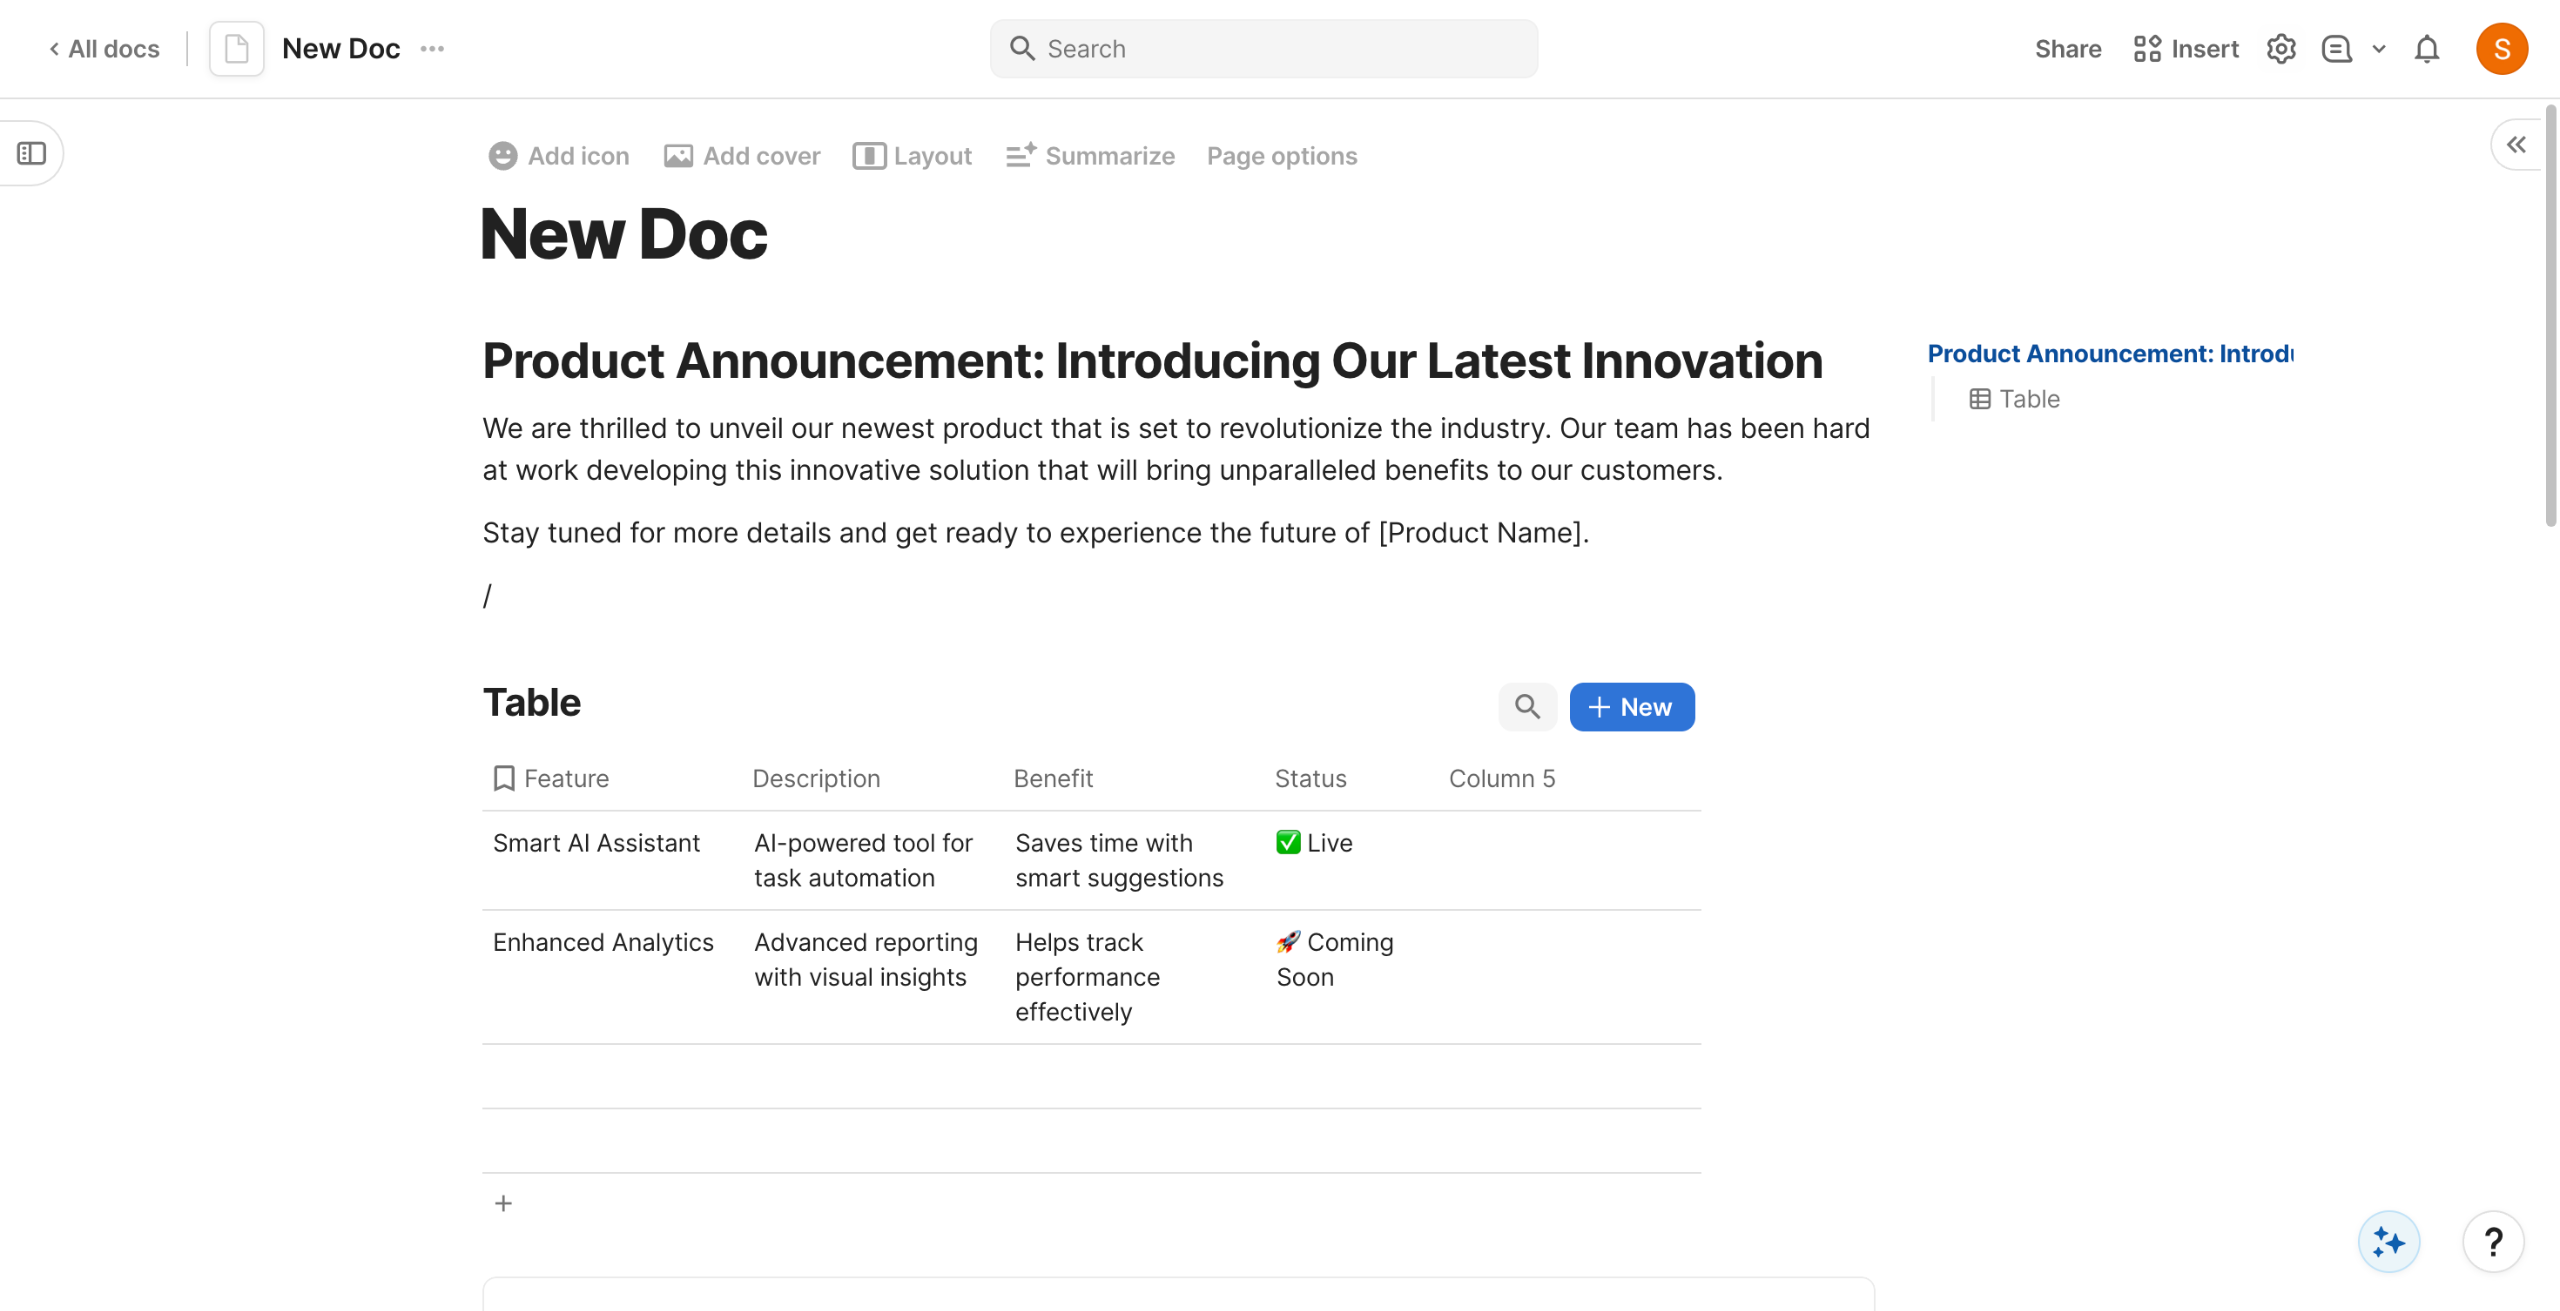Click the Share button

click(x=2067, y=49)
